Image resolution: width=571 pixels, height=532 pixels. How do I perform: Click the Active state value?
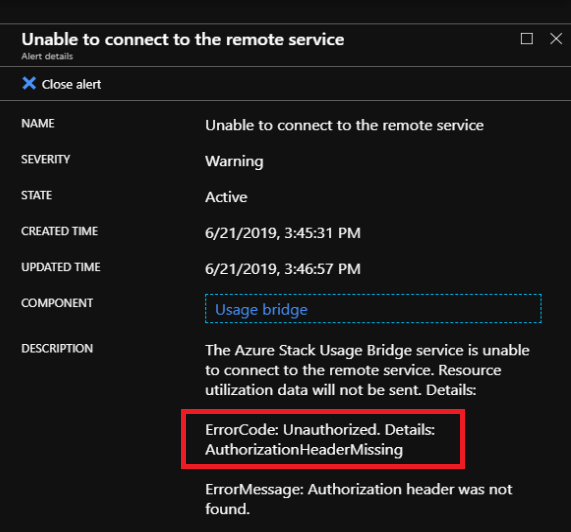tap(226, 197)
